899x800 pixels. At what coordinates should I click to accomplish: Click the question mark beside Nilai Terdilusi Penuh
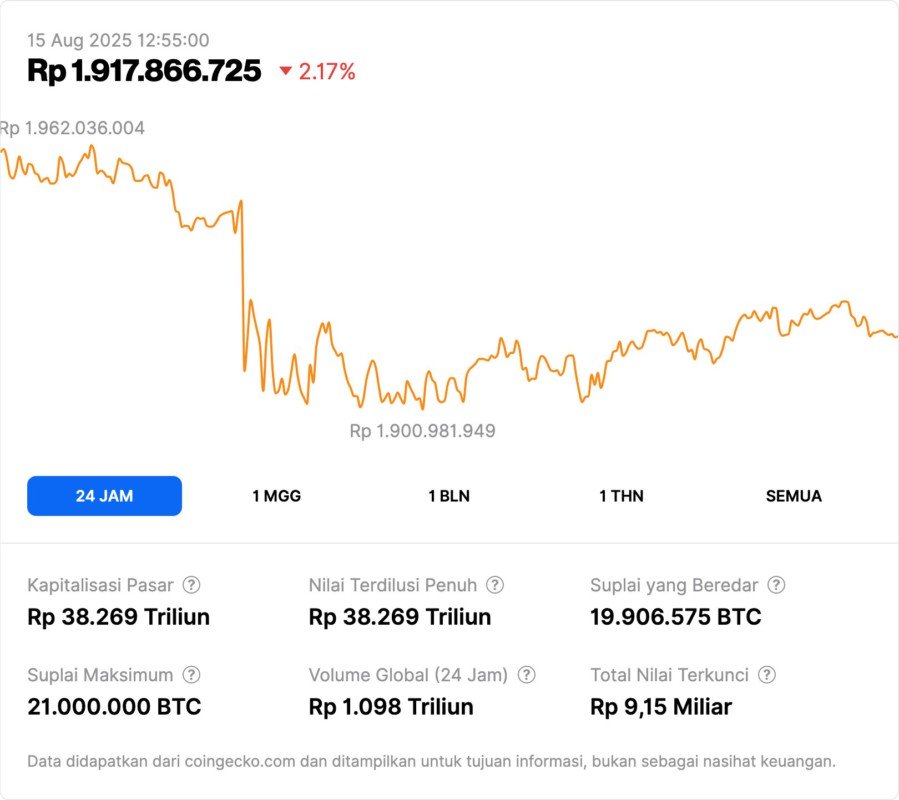(x=494, y=585)
